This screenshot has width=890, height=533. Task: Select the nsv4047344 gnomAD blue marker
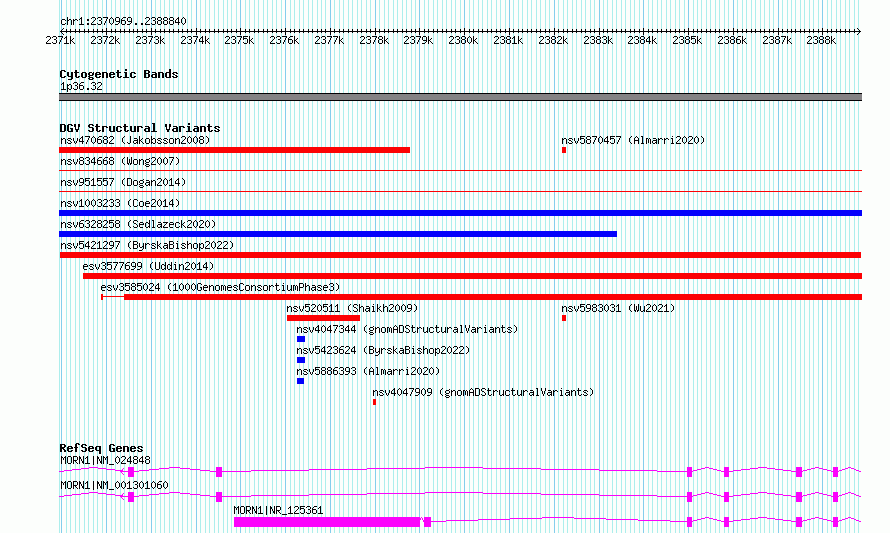click(301, 339)
